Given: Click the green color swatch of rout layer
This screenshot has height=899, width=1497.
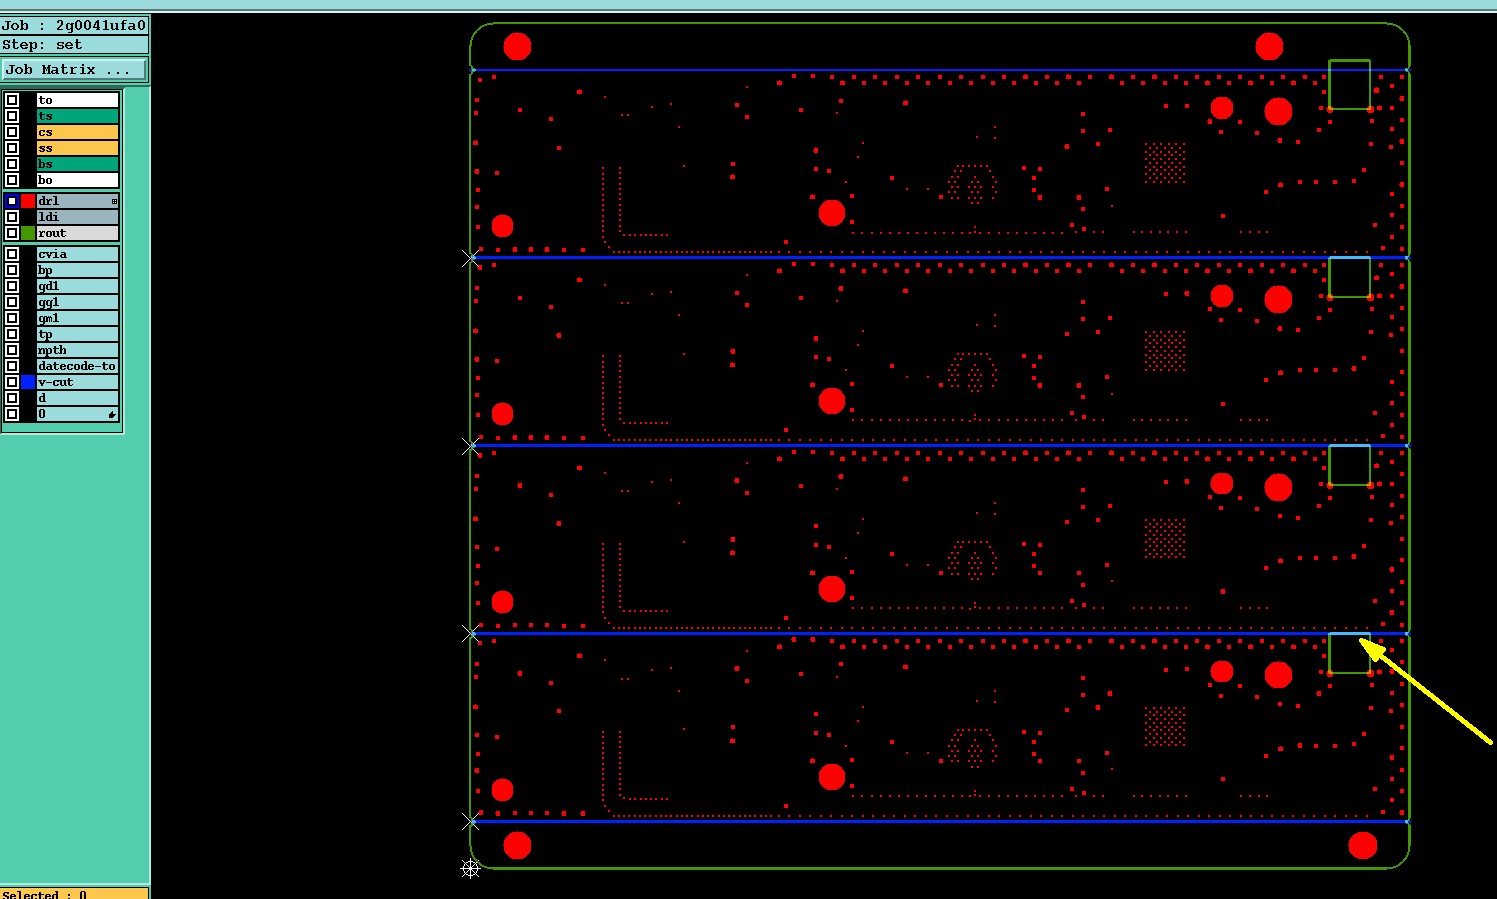Looking at the screenshot, I should point(28,233).
